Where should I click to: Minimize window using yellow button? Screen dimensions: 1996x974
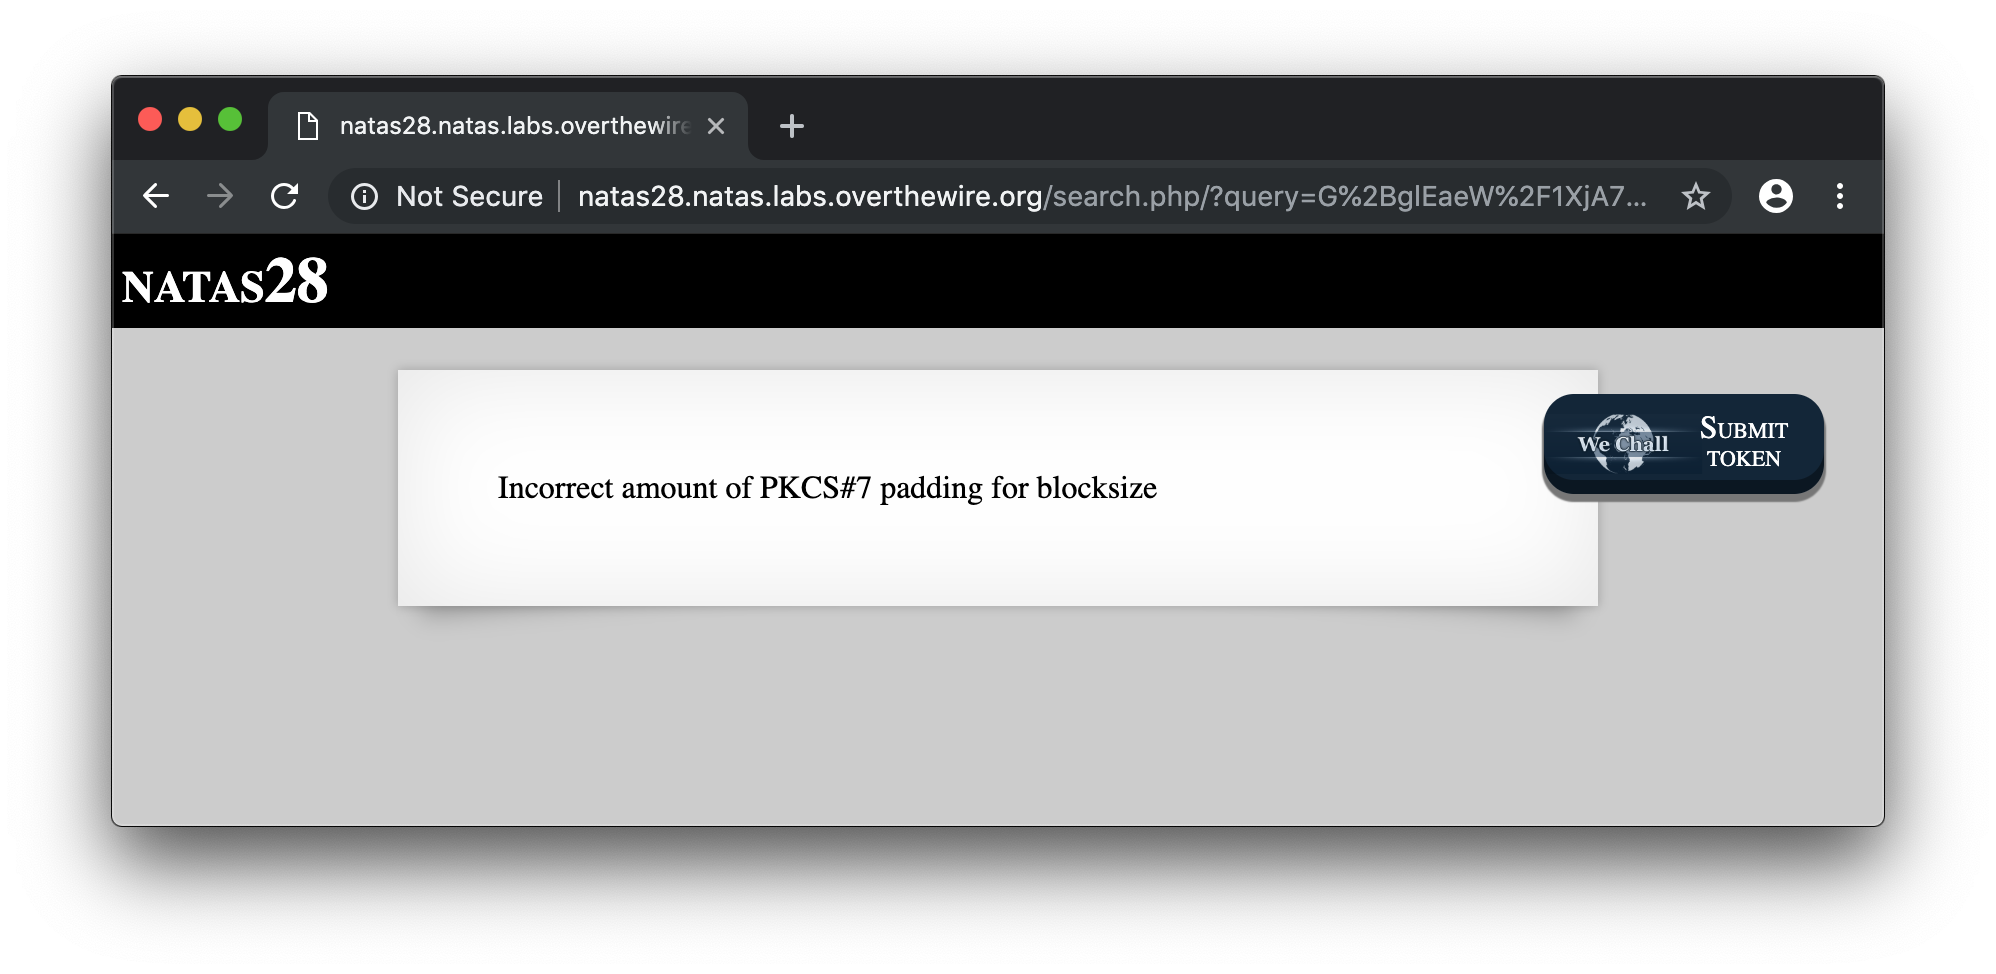pos(190,119)
